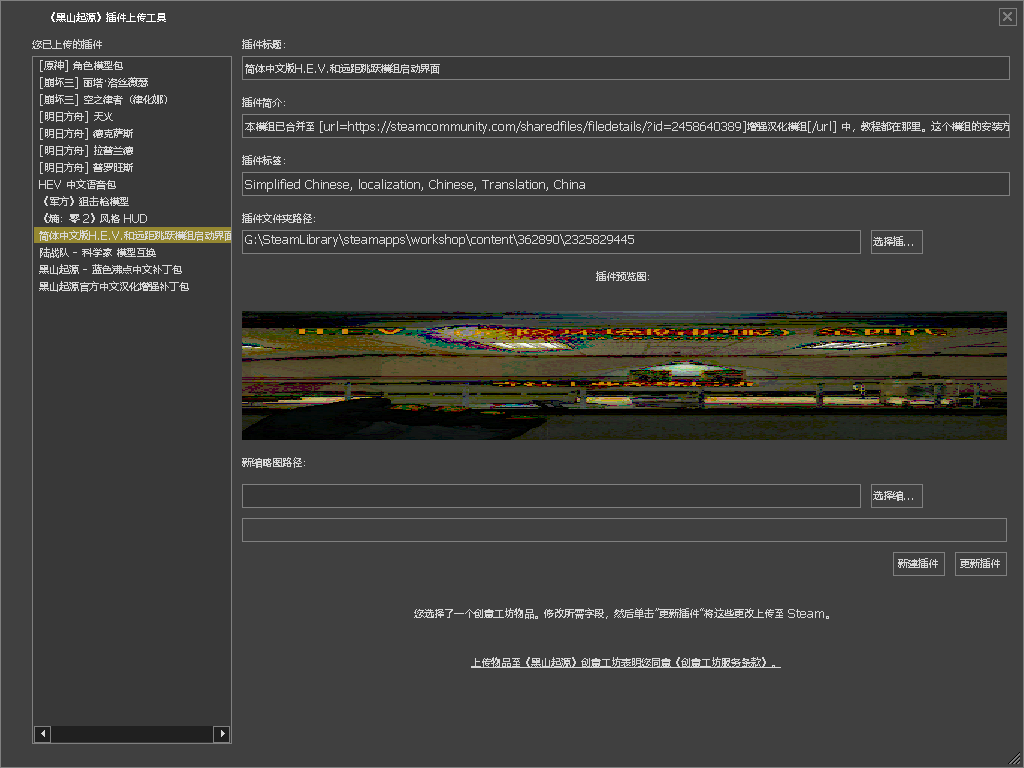
Task: Click the 选择插... browse folder button
Action: coord(897,242)
